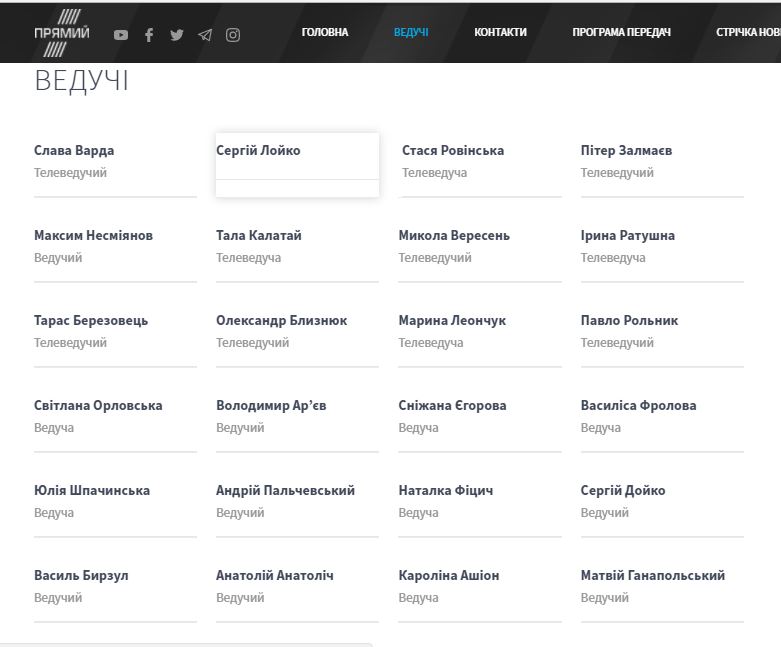Click on Сніжана Єгорова name
This screenshot has height=647, width=781.
[x=452, y=406]
